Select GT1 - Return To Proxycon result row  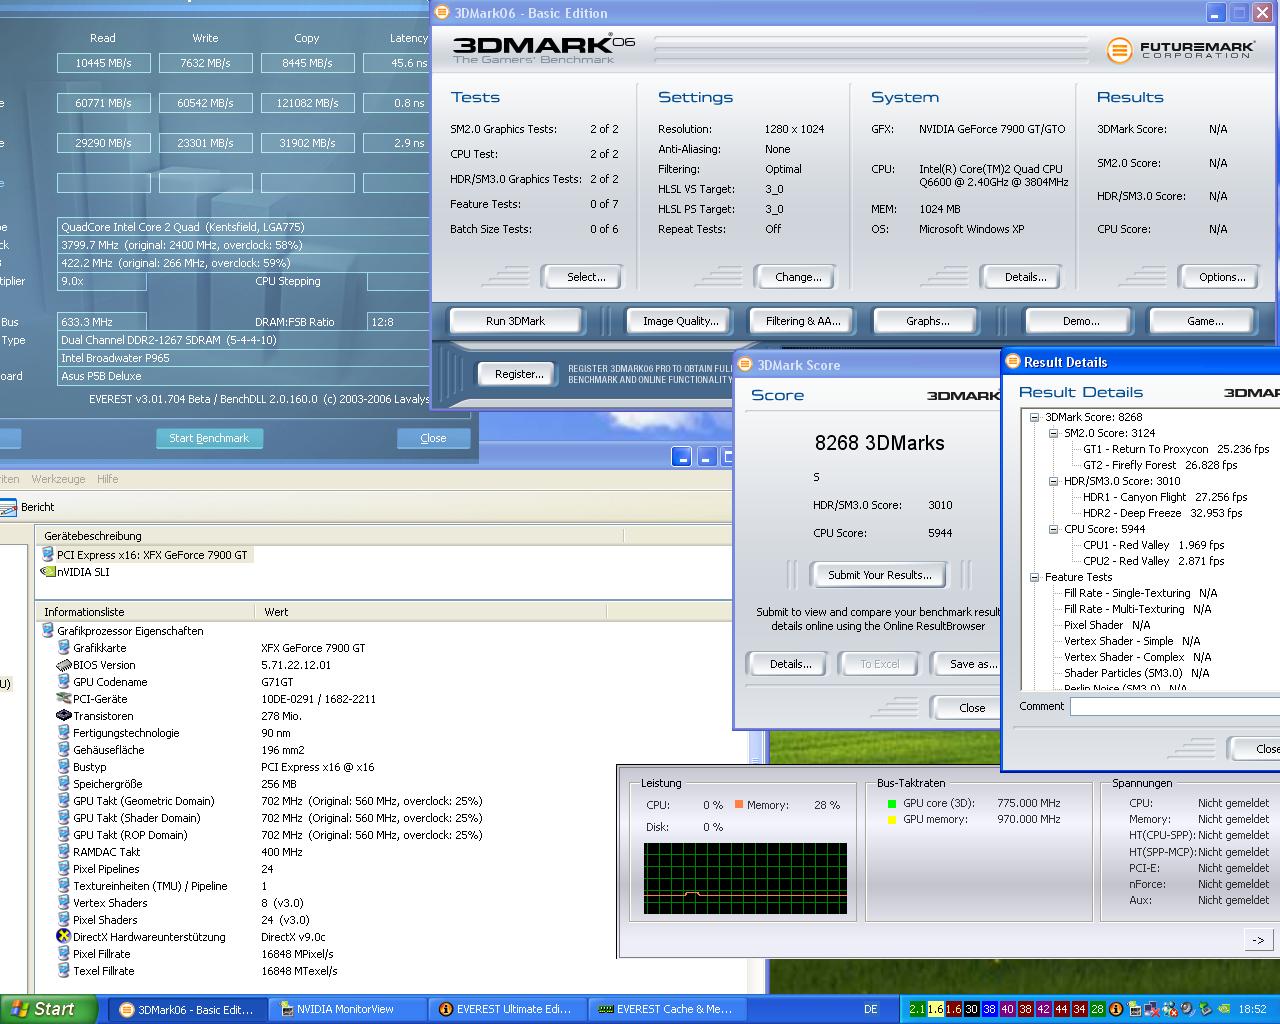[x=1176, y=449]
